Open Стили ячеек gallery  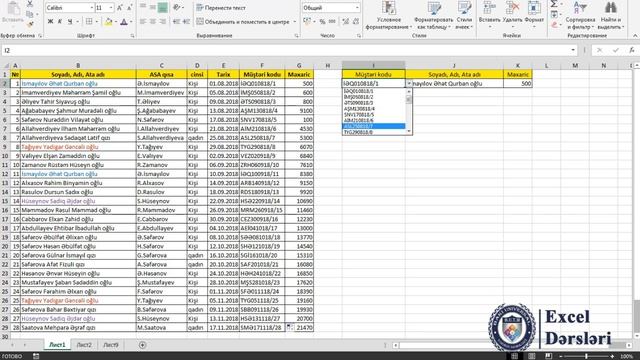[x=464, y=16]
